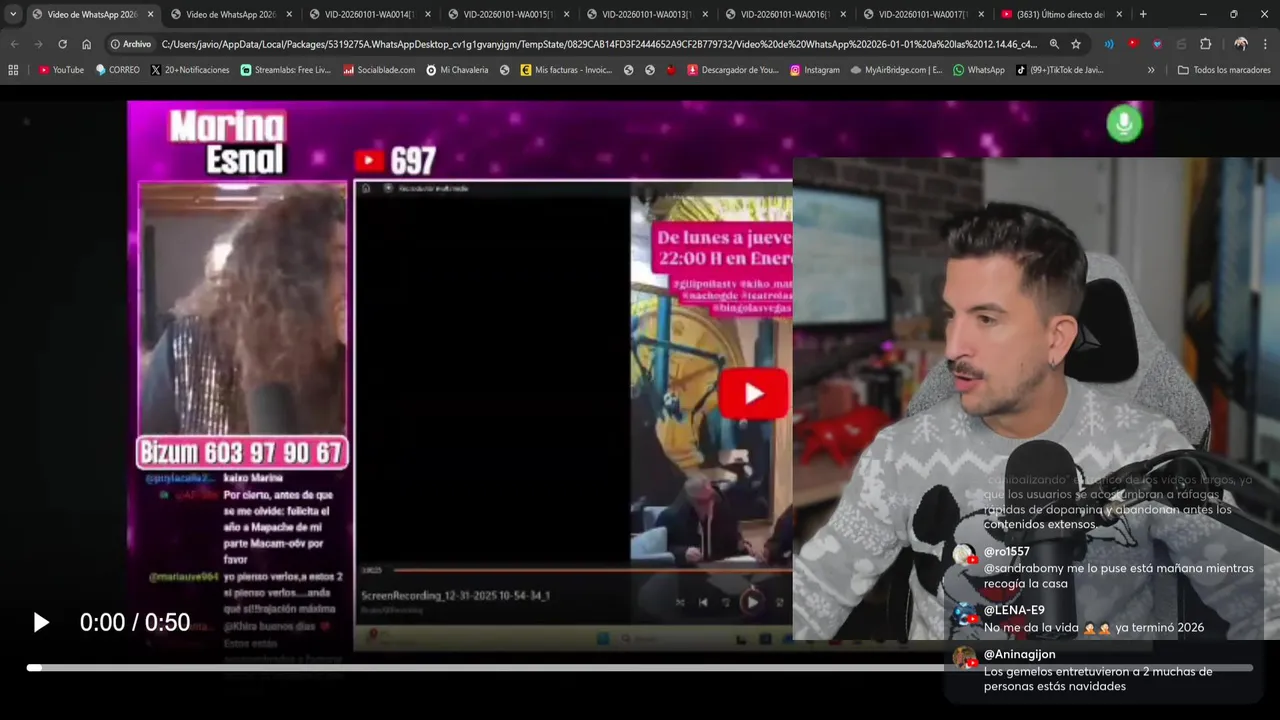Switch to the VID-20260101-WA0014 tab

tap(370, 14)
